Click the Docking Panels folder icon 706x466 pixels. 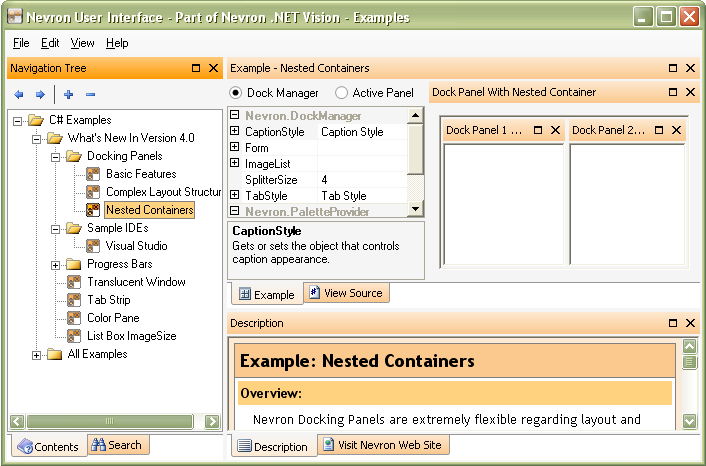(74, 156)
